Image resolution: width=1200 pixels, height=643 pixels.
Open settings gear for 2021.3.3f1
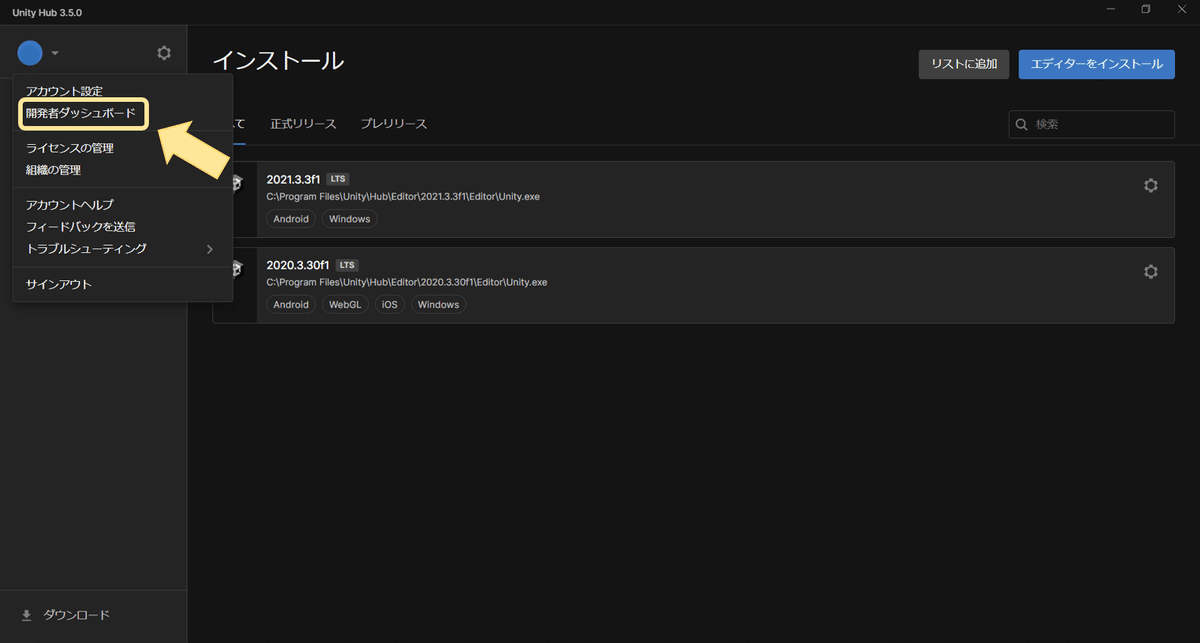(1151, 185)
